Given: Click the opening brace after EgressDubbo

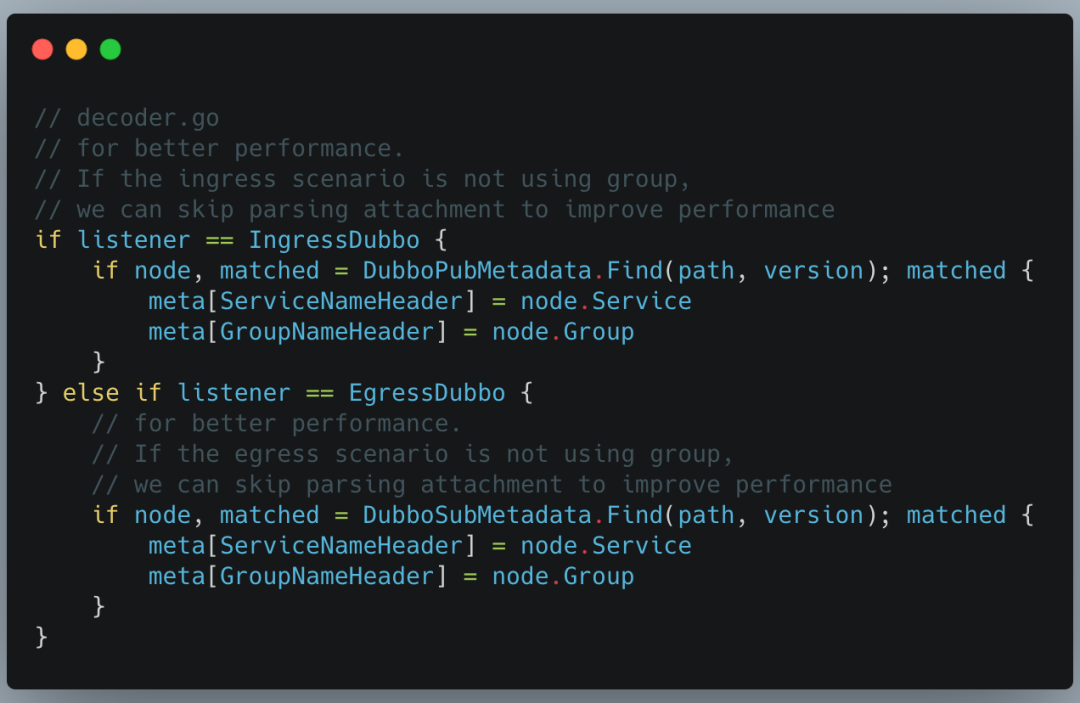Looking at the screenshot, I should pos(527,393).
